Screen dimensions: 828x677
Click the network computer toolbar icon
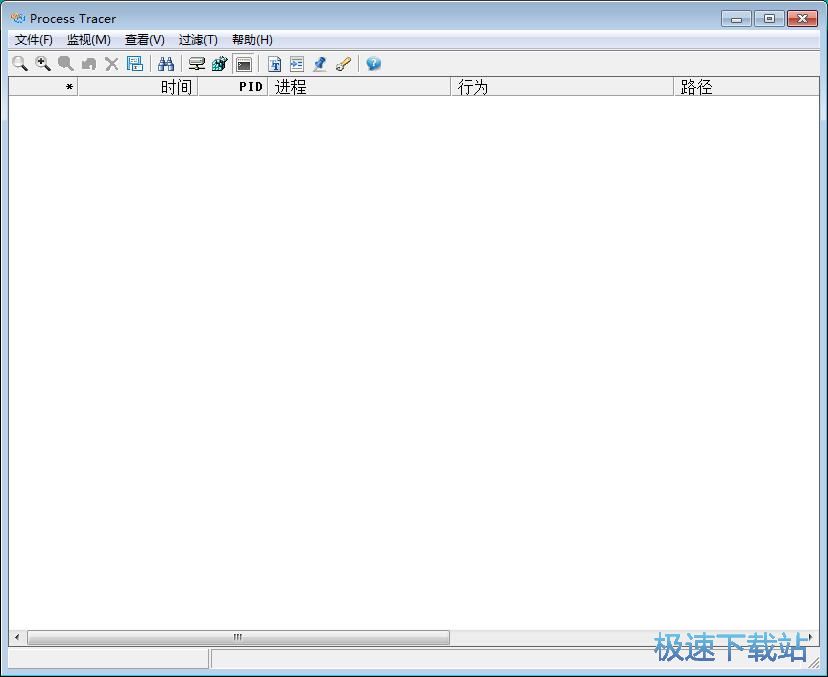pyautogui.click(x=197, y=64)
